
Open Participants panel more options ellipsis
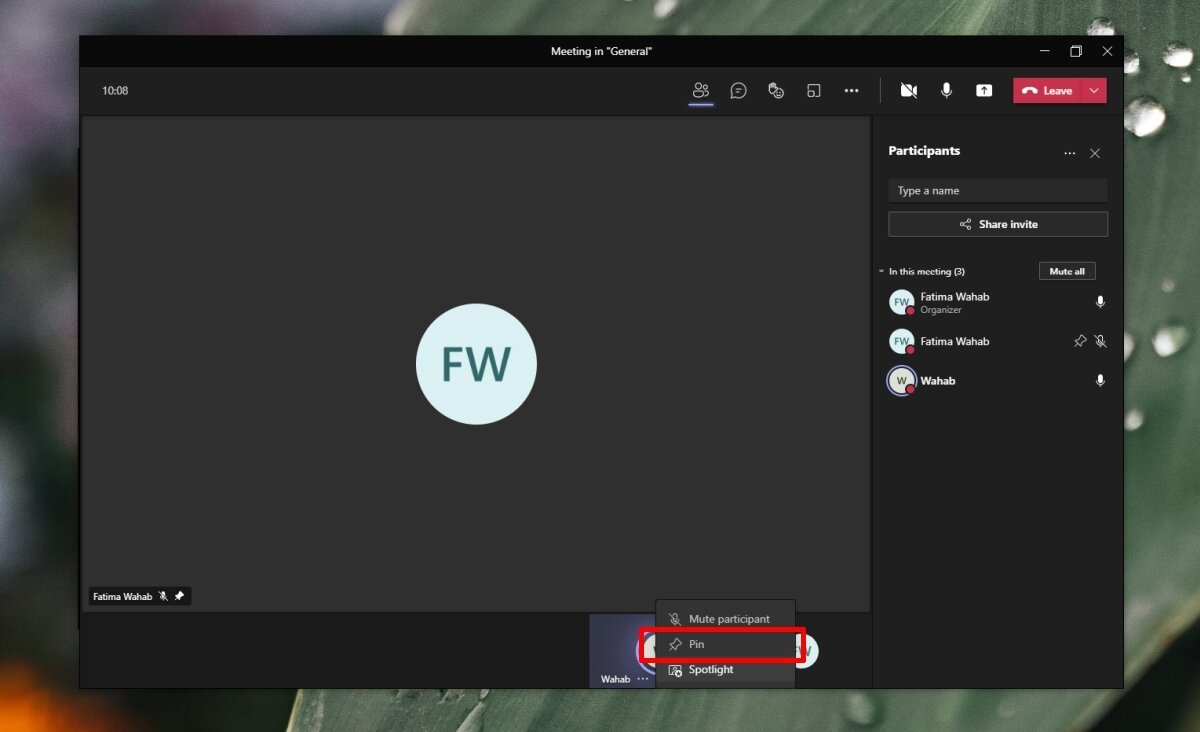[x=1070, y=153]
